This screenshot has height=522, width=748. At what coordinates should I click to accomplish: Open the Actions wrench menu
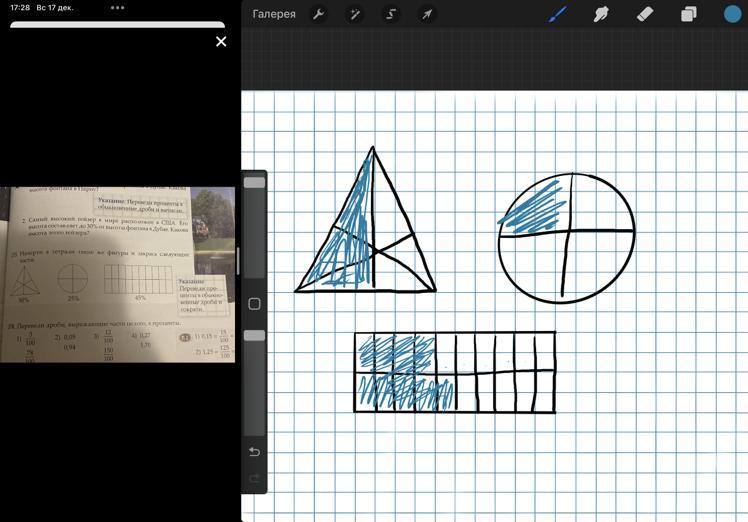click(319, 14)
